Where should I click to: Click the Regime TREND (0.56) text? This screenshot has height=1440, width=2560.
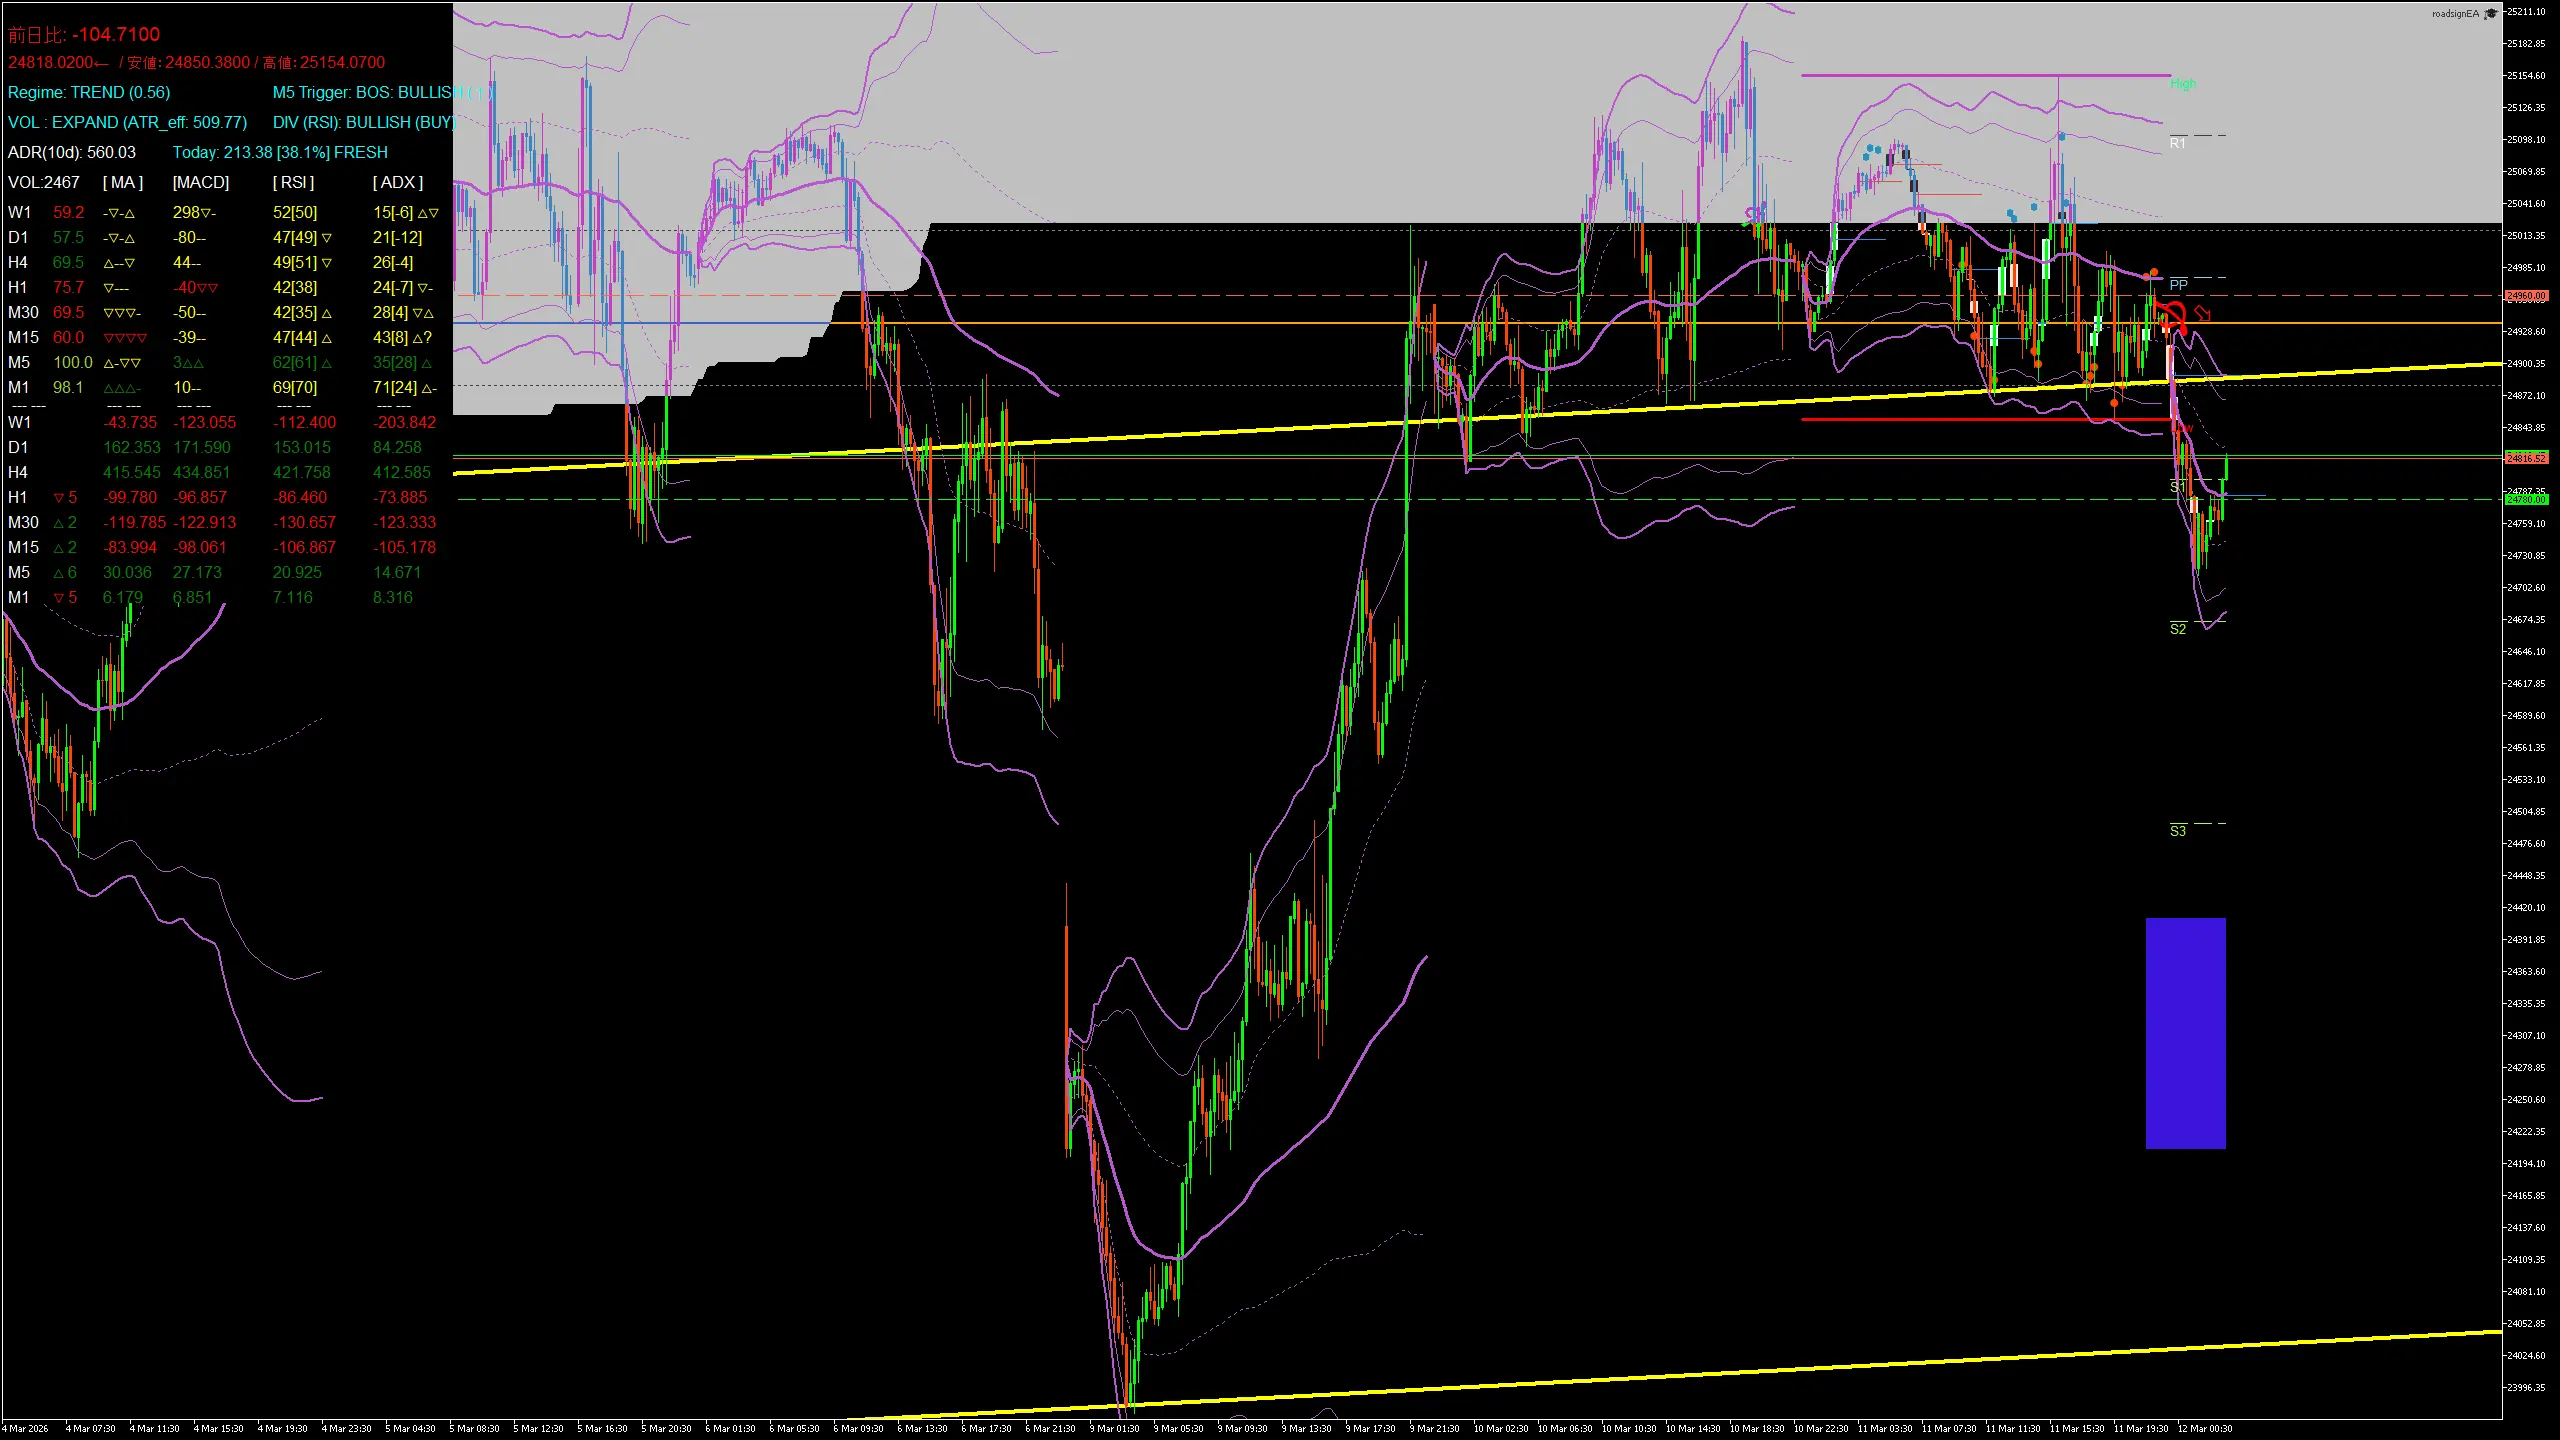pyautogui.click(x=89, y=92)
